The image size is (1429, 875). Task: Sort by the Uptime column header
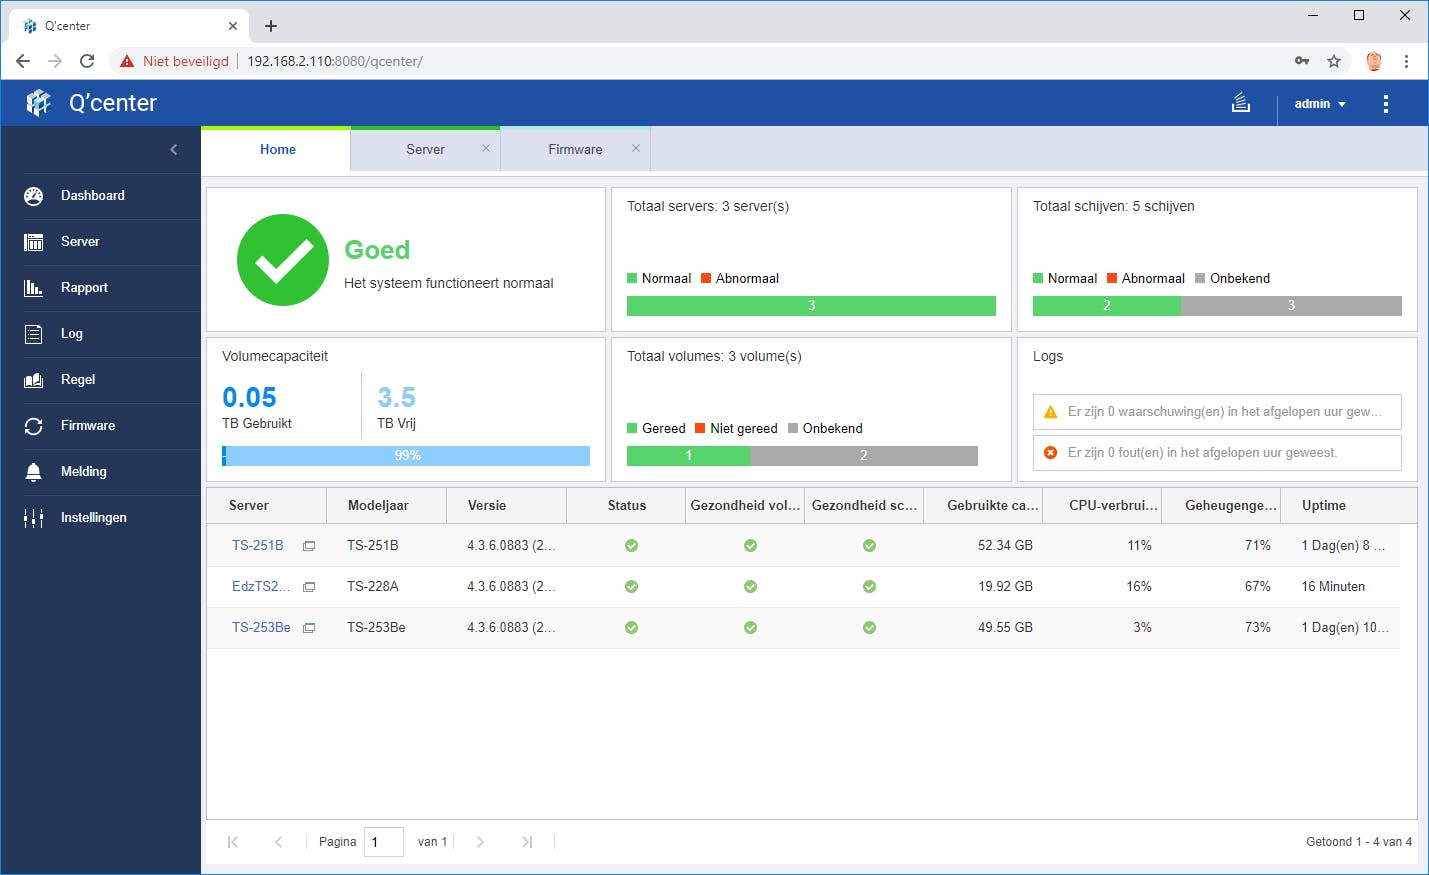(1323, 506)
